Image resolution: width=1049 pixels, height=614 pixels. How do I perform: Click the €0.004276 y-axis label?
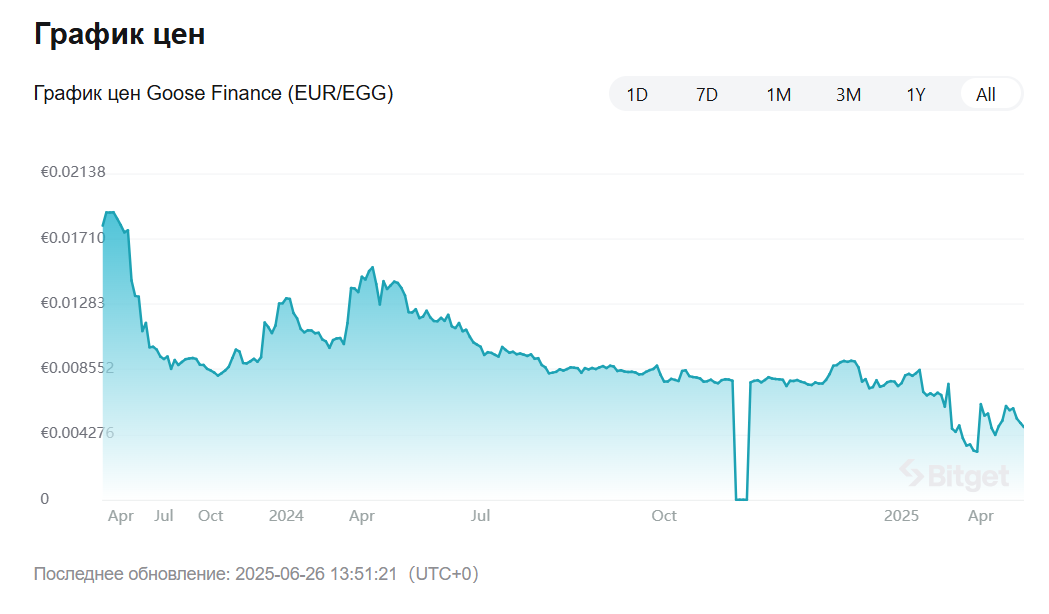click(77, 432)
